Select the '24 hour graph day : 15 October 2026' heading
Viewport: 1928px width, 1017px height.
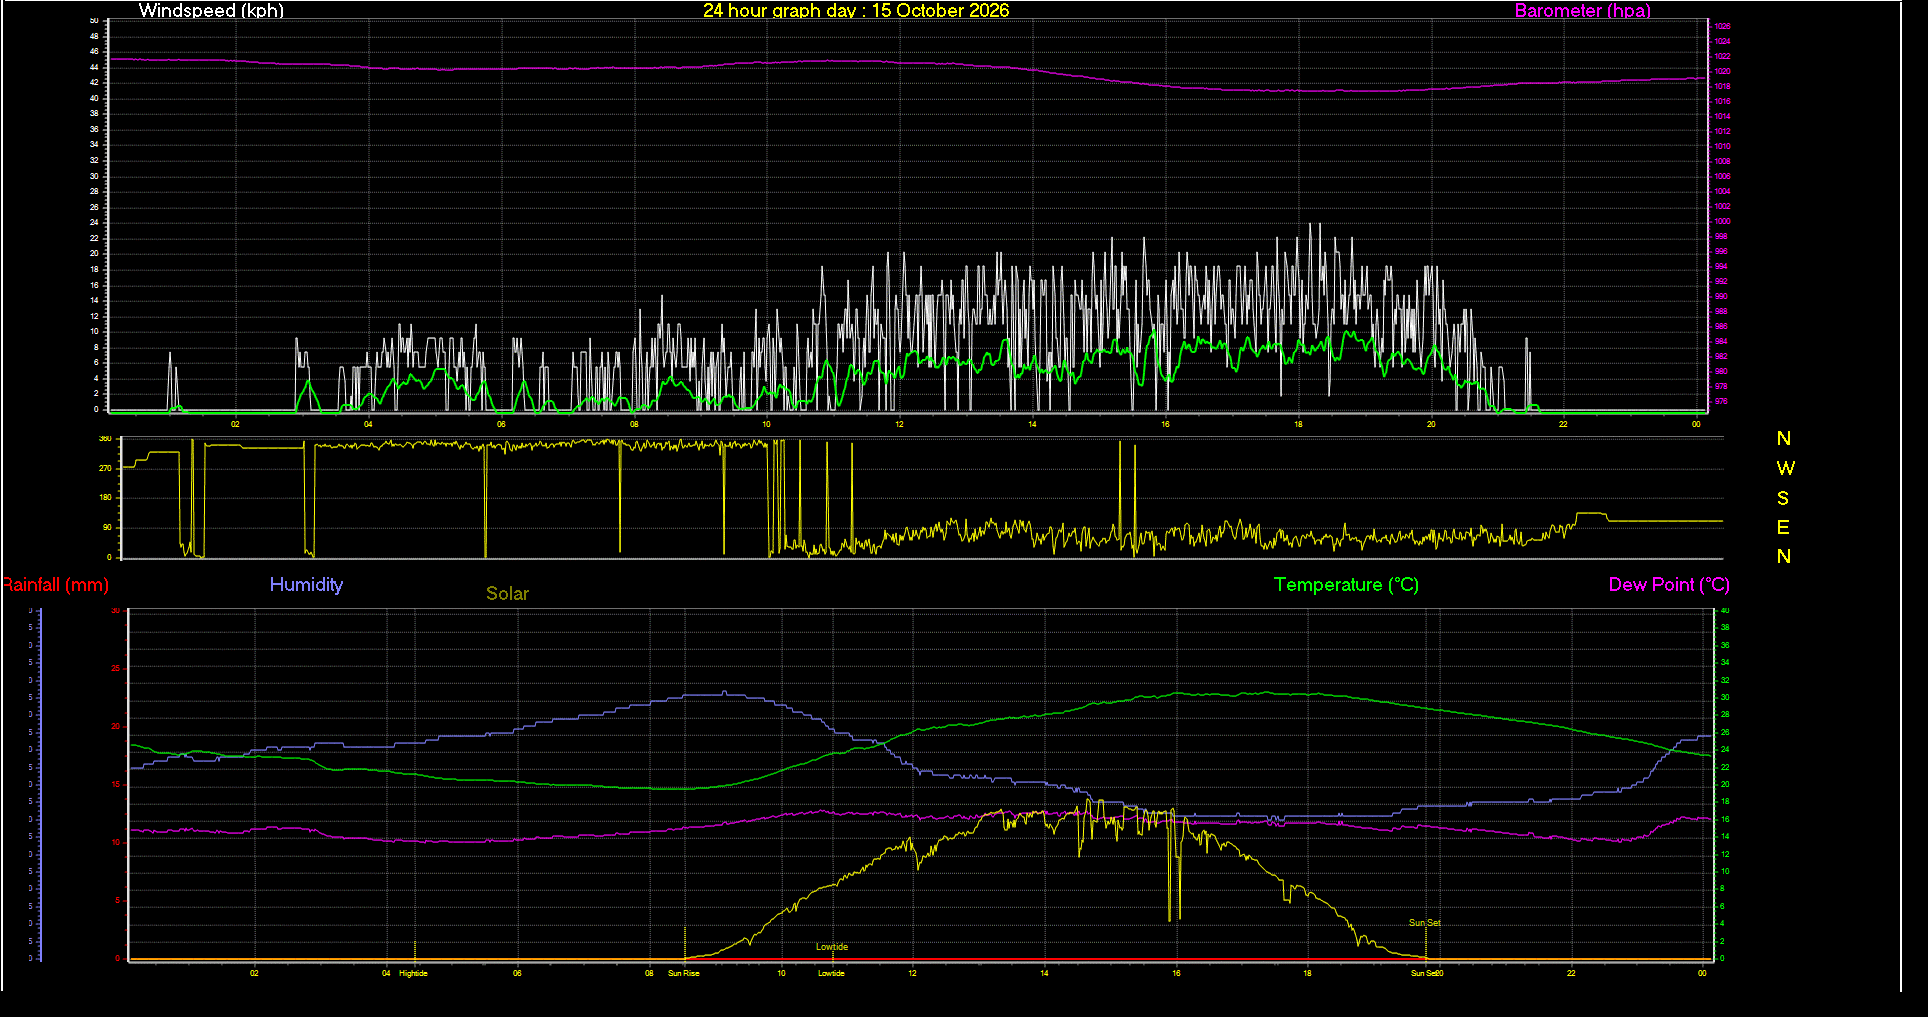pyautogui.click(x=856, y=11)
